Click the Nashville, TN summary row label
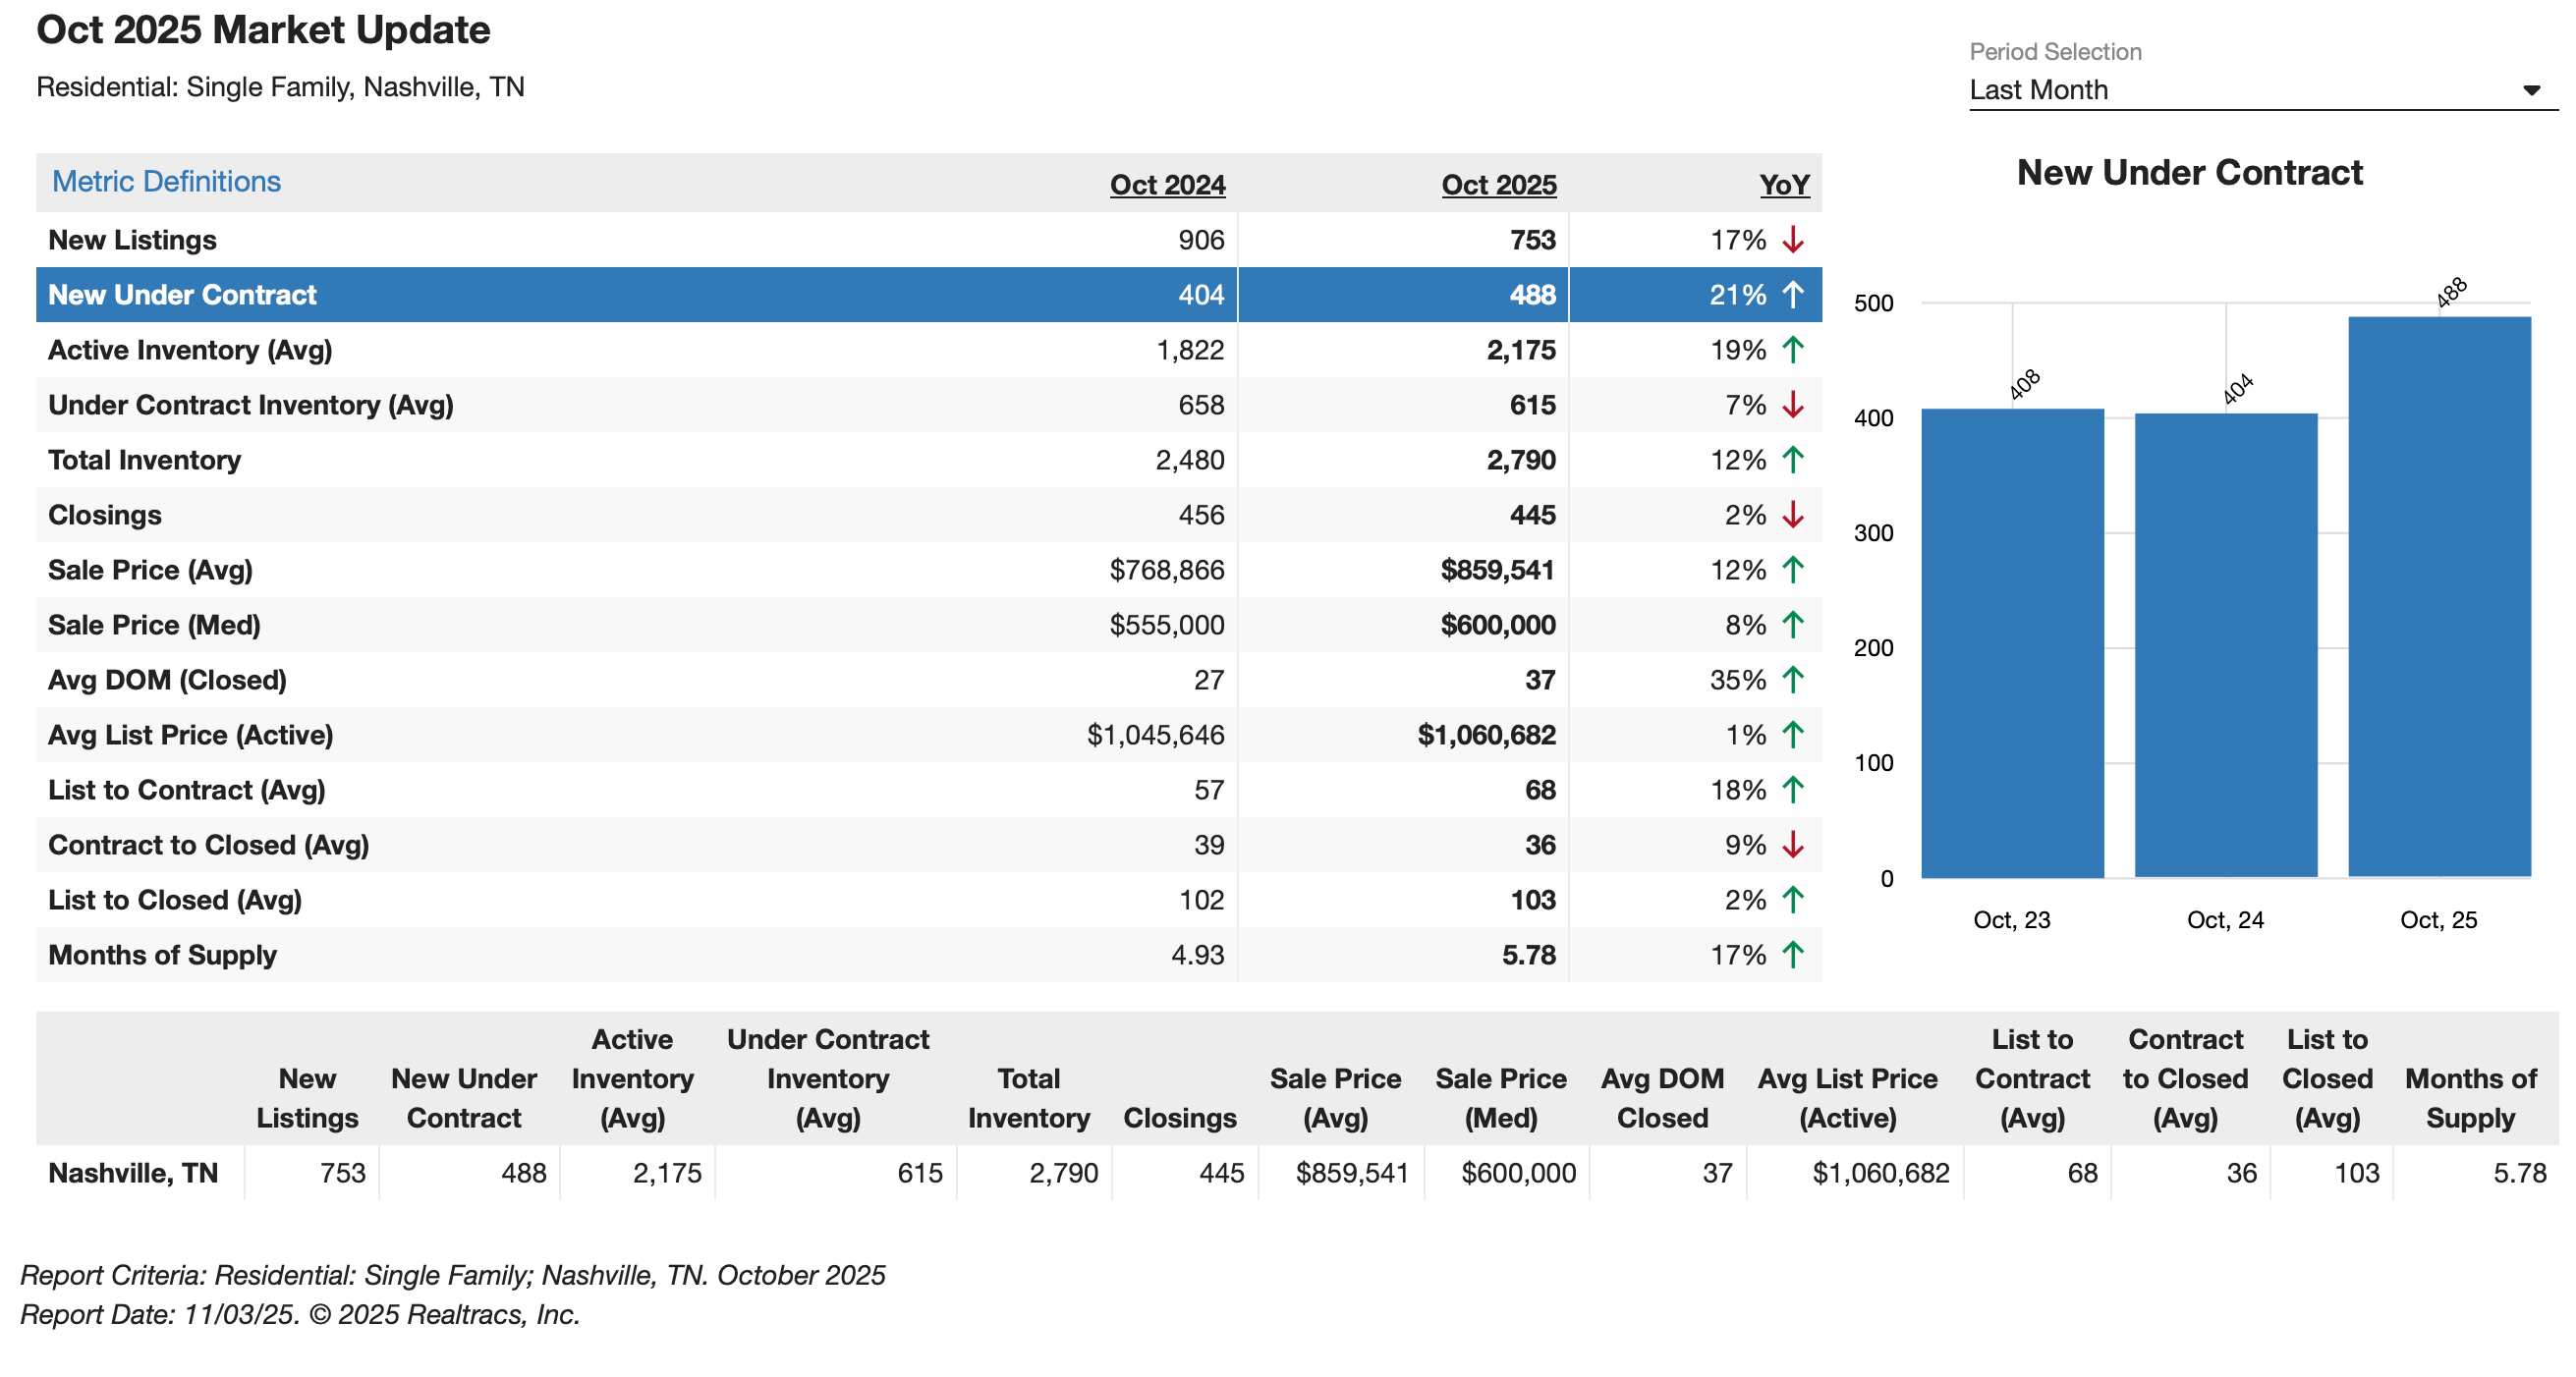The width and height of the screenshot is (2576, 1377). point(133,1173)
